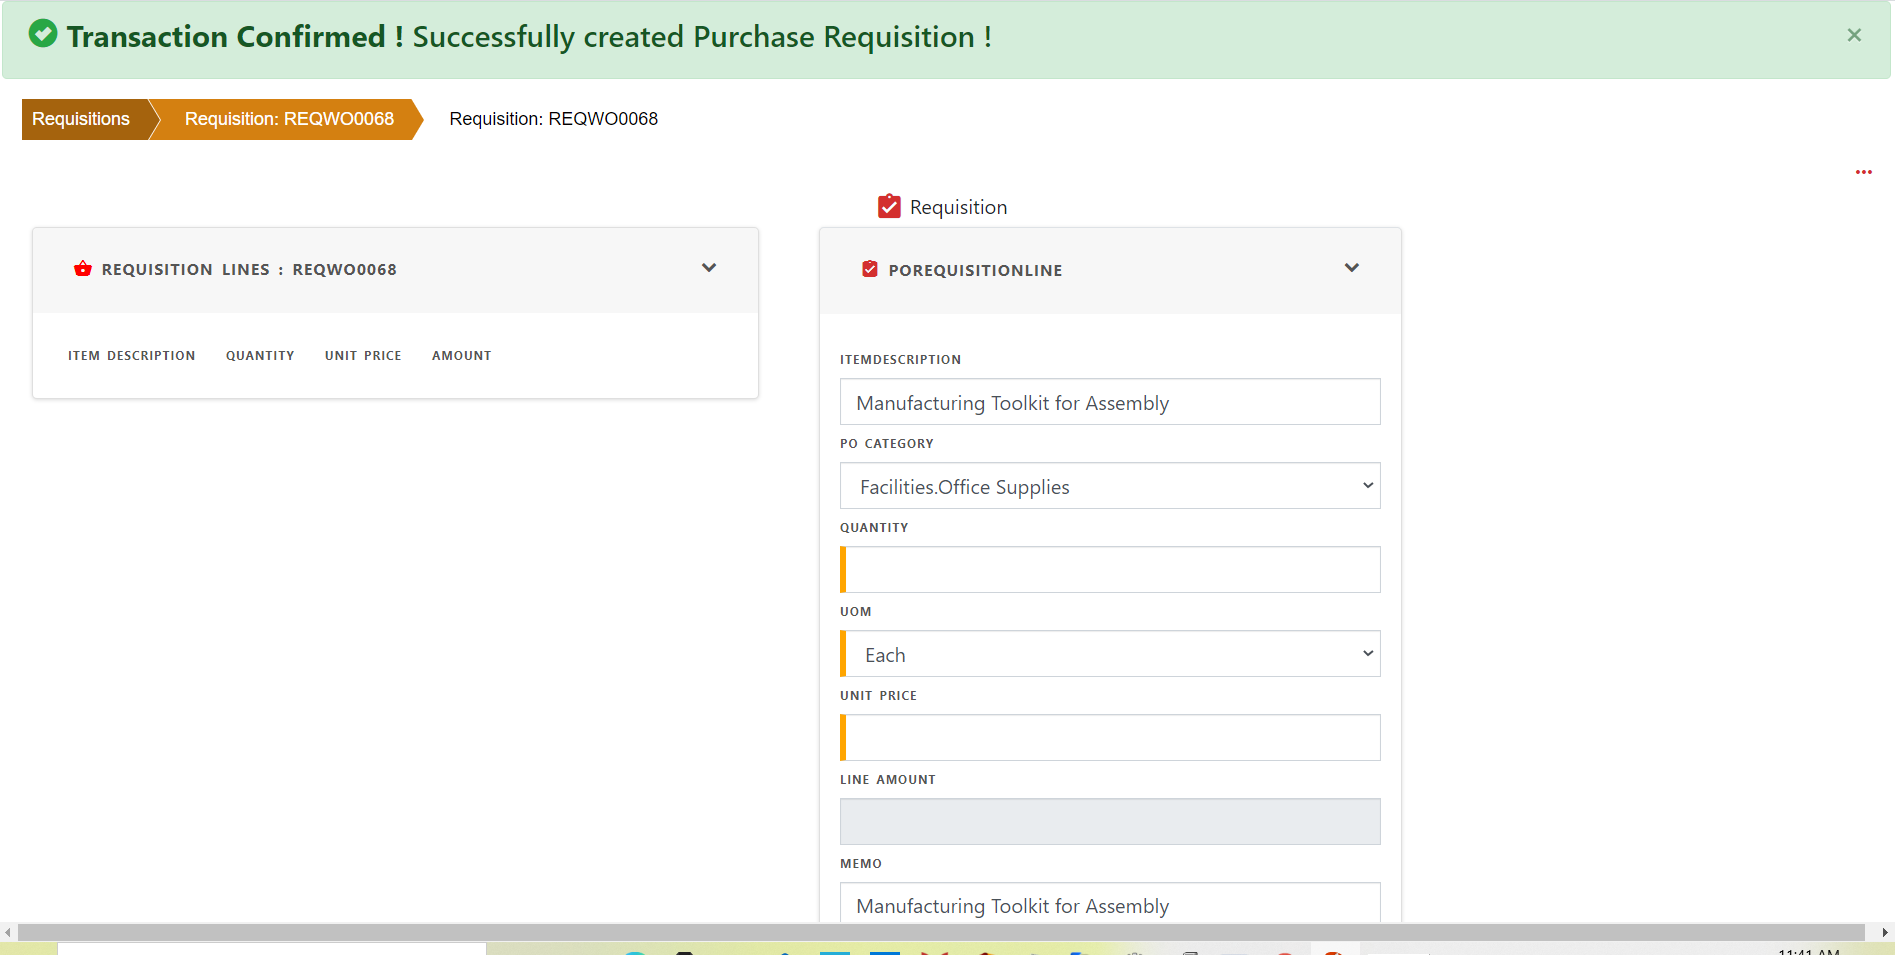
Task: Click the plain Requisition: REQWO0068 heading text
Action: click(x=554, y=119)
